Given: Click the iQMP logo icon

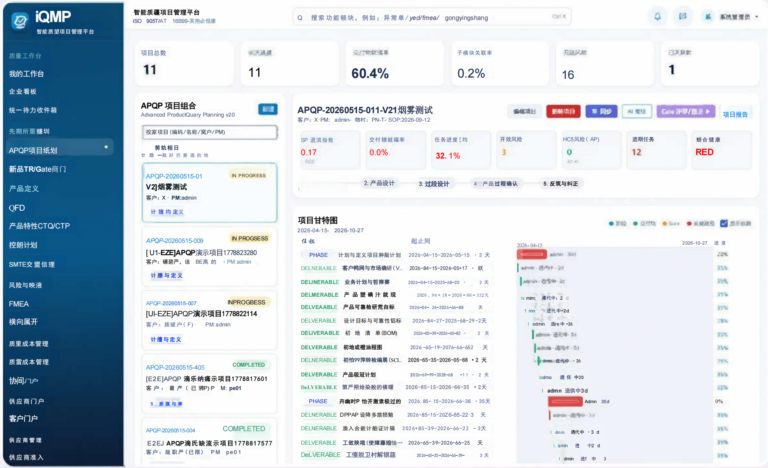Looking at the screenshot, I should (x=20, y=21).
